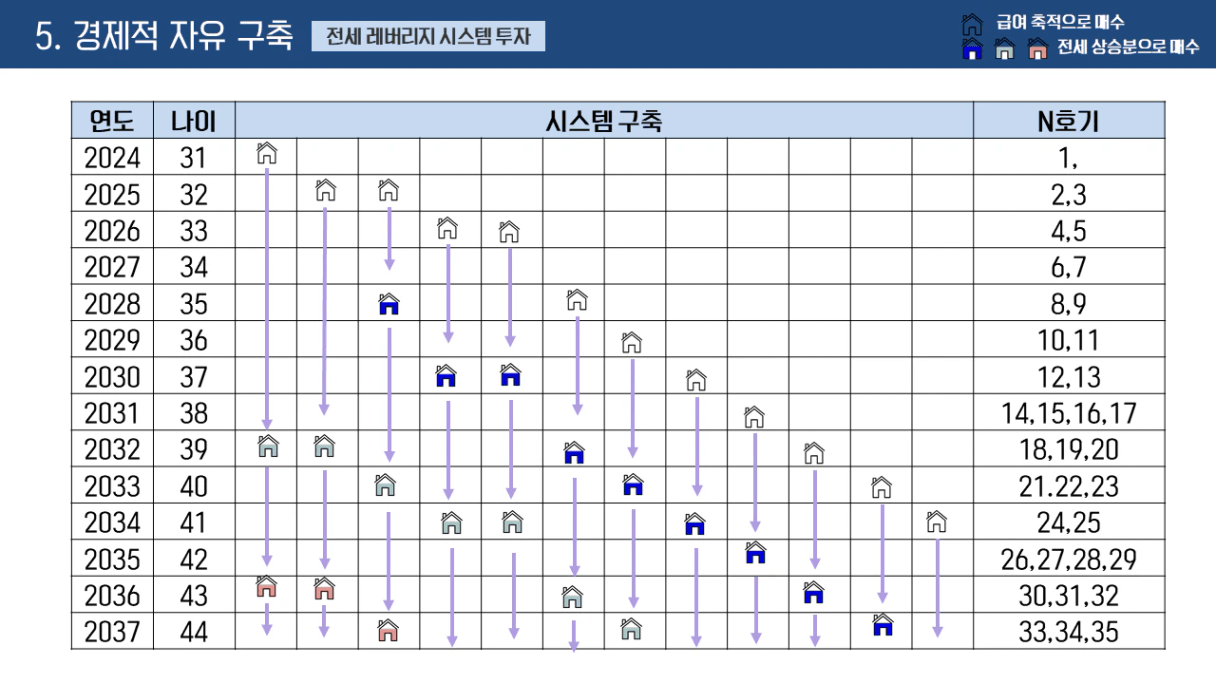Image resolution: width=1216 pixels, height=684 pixels.
Task: Click the year cell 2027
Action: [x=112, y=267]
